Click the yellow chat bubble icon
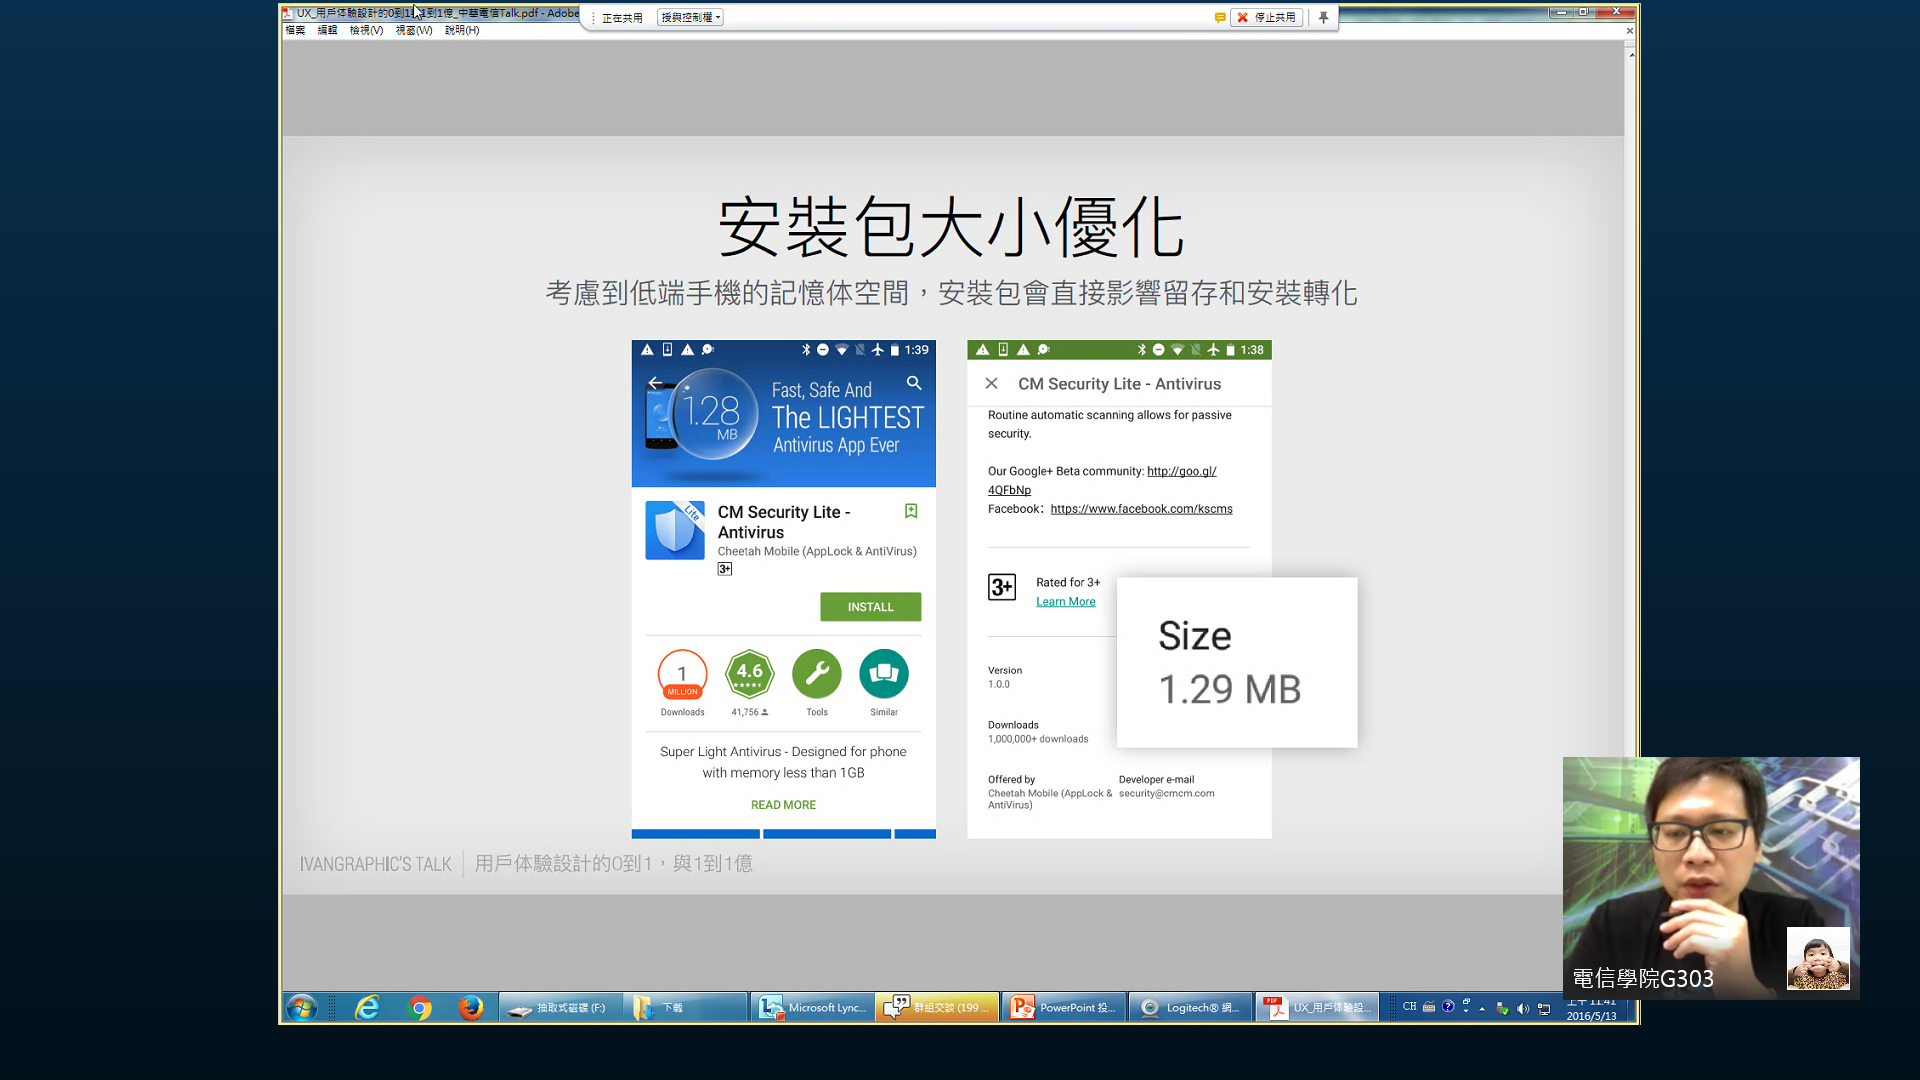The height and width of the screenshot is (1080, 1920). (1220, 17)
